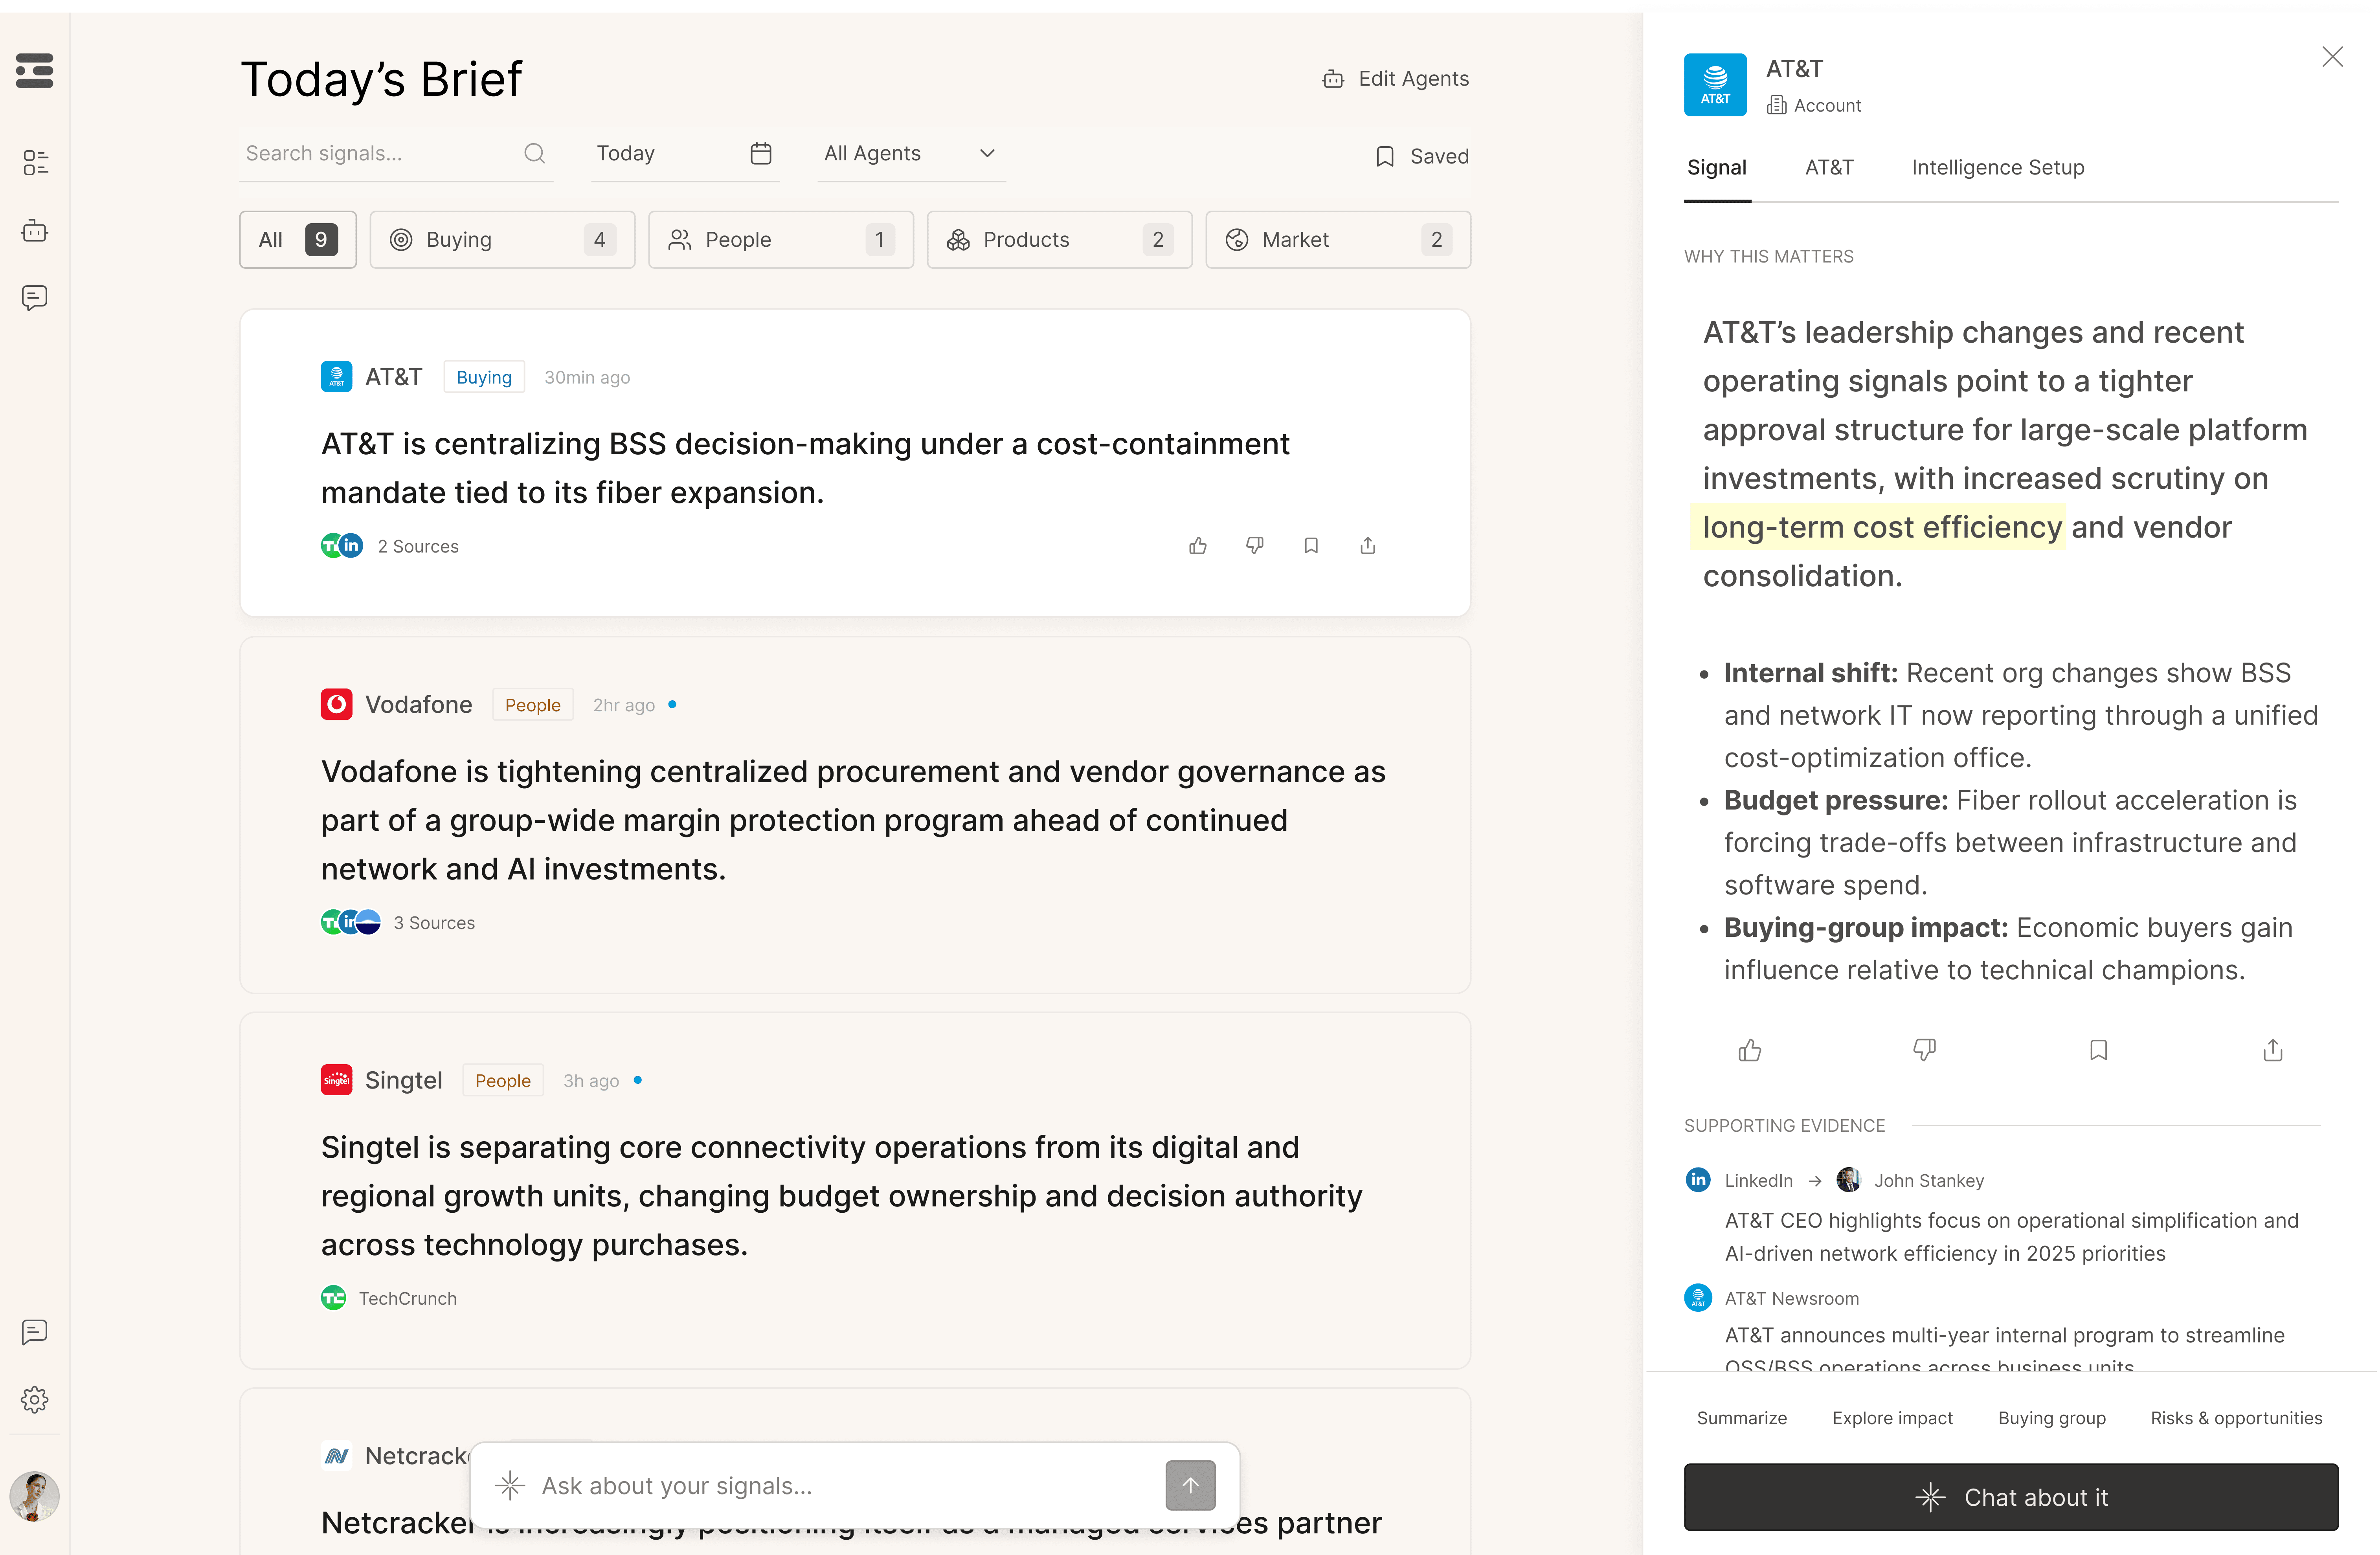Image resolution: width=2380 pixels, height=1555 pixels.
Task: Click thumbs up on AT&T signal card
Action: (1198, 546)
